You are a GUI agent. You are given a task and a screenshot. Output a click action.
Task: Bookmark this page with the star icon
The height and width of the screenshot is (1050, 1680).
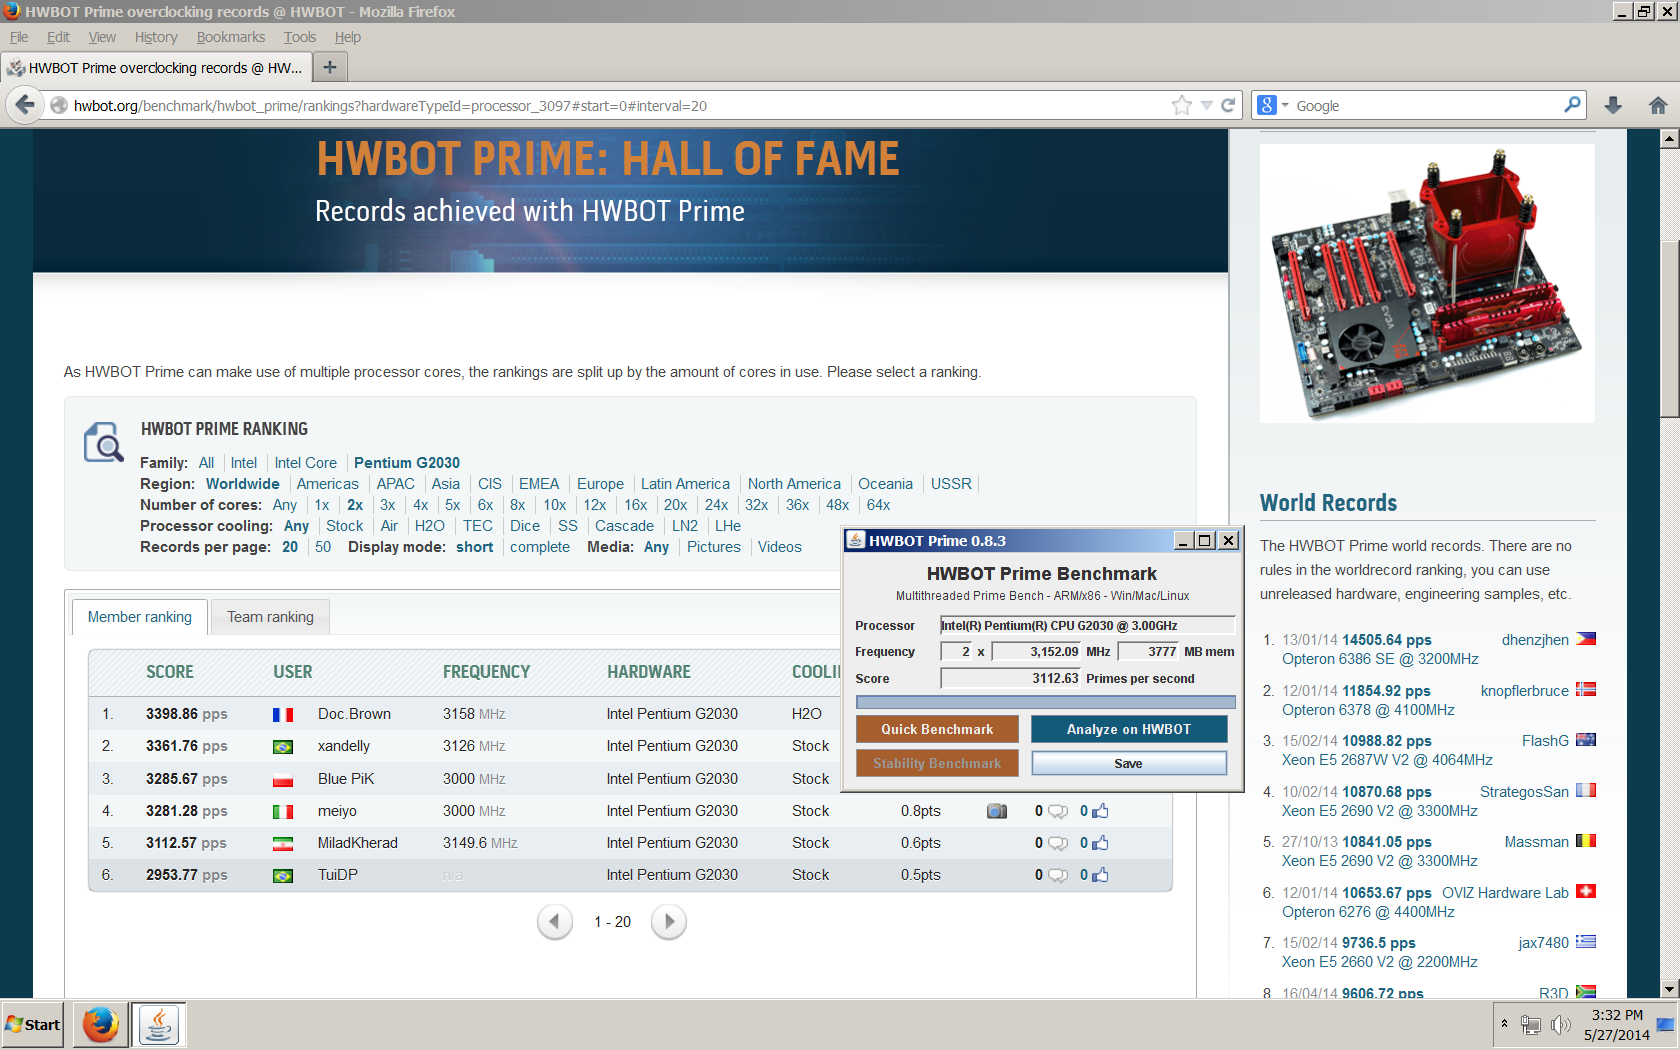(1182, 105)
